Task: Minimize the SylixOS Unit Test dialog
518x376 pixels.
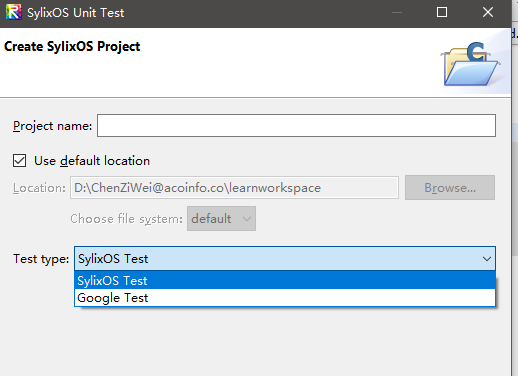Action: click(x=397, y=13)
